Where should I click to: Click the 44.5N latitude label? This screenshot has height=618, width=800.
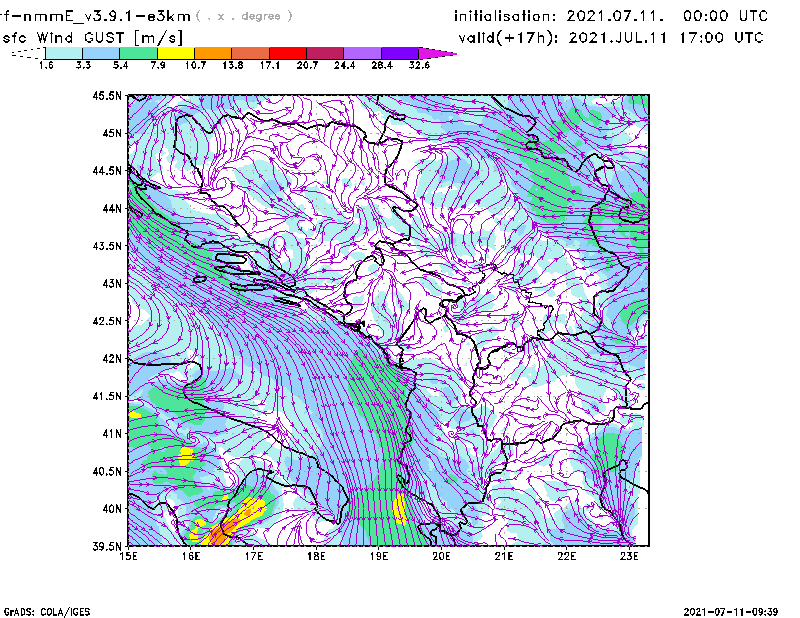click(x=107, y=170)
